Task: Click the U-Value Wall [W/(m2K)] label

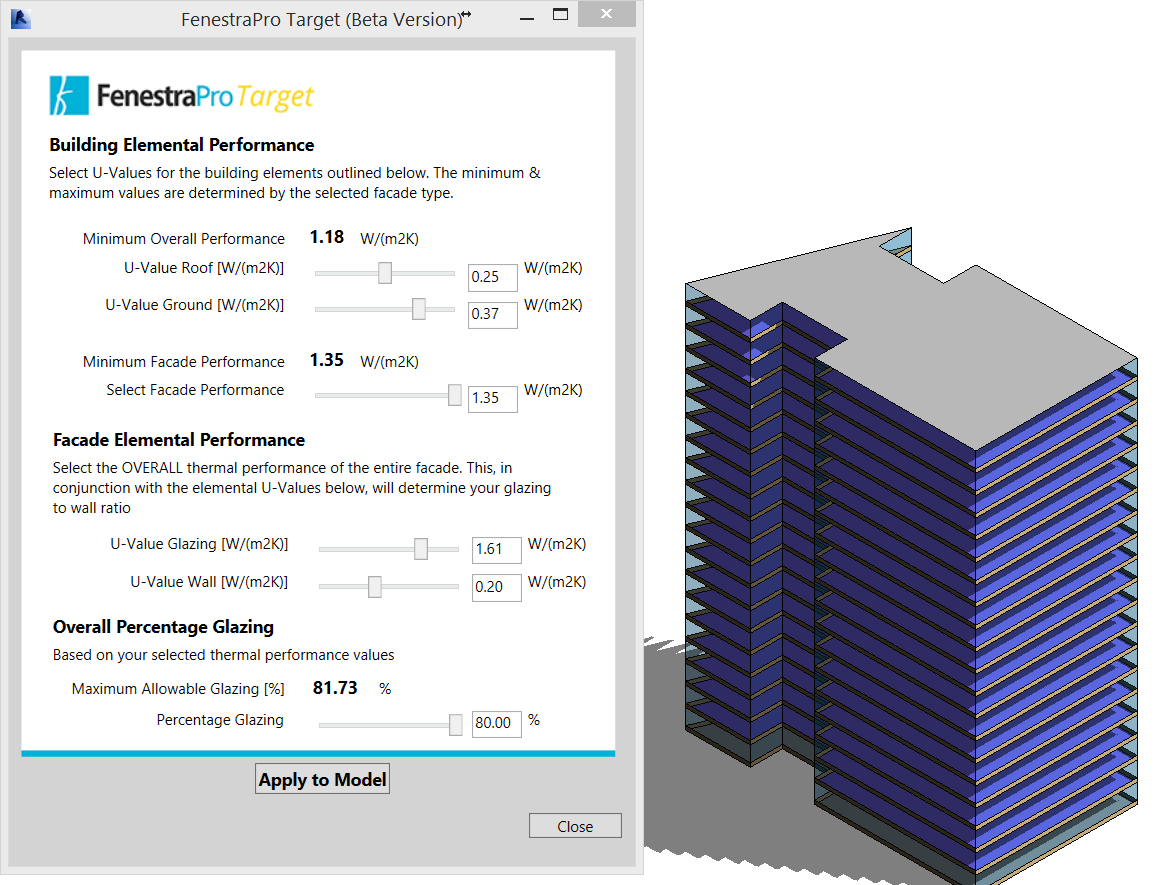Action: coord(209,582)
